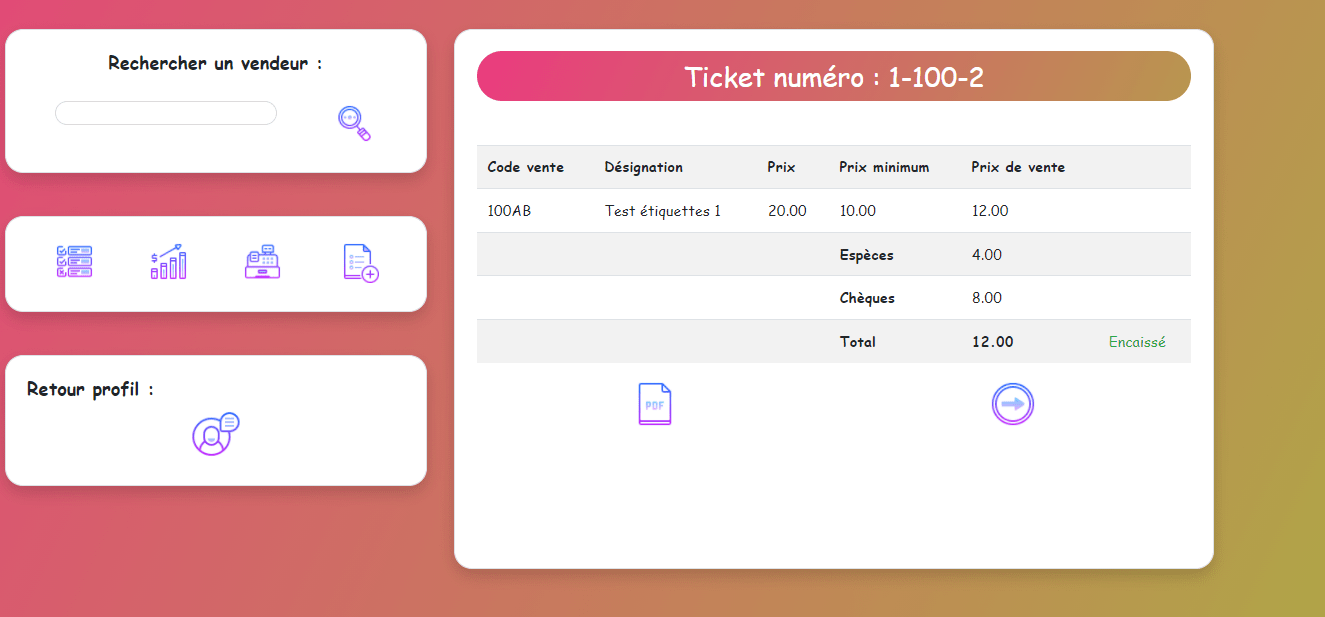The height and width of the screenshot is (617, 1325).
Task: Click the Prix de vente column header
Action: point(1017,167)
